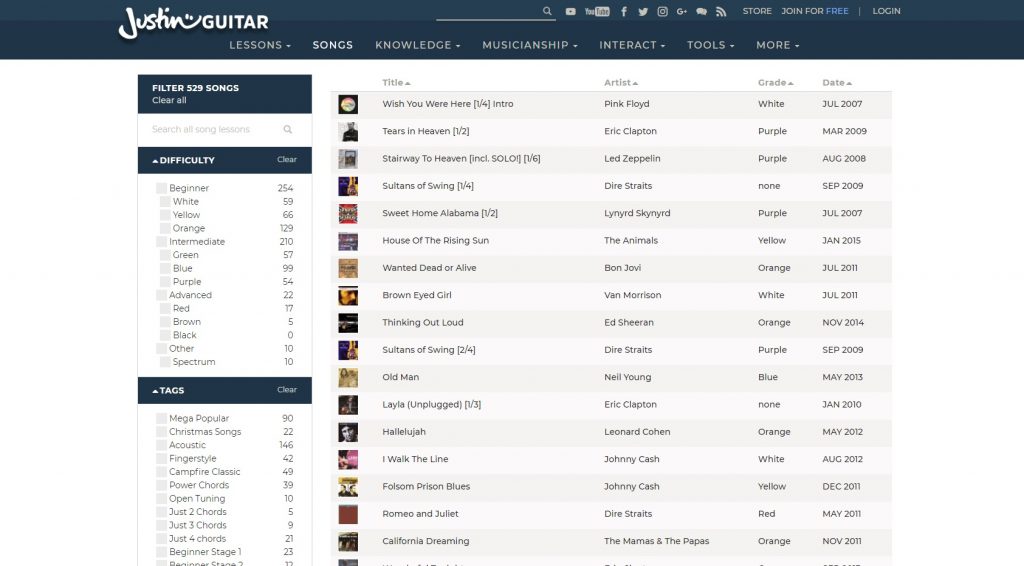Image resolution: width=1024 pixels, height=566 pixels.
Task: Open the Store link
Action: pyautogui.click(x=757, y=11)
